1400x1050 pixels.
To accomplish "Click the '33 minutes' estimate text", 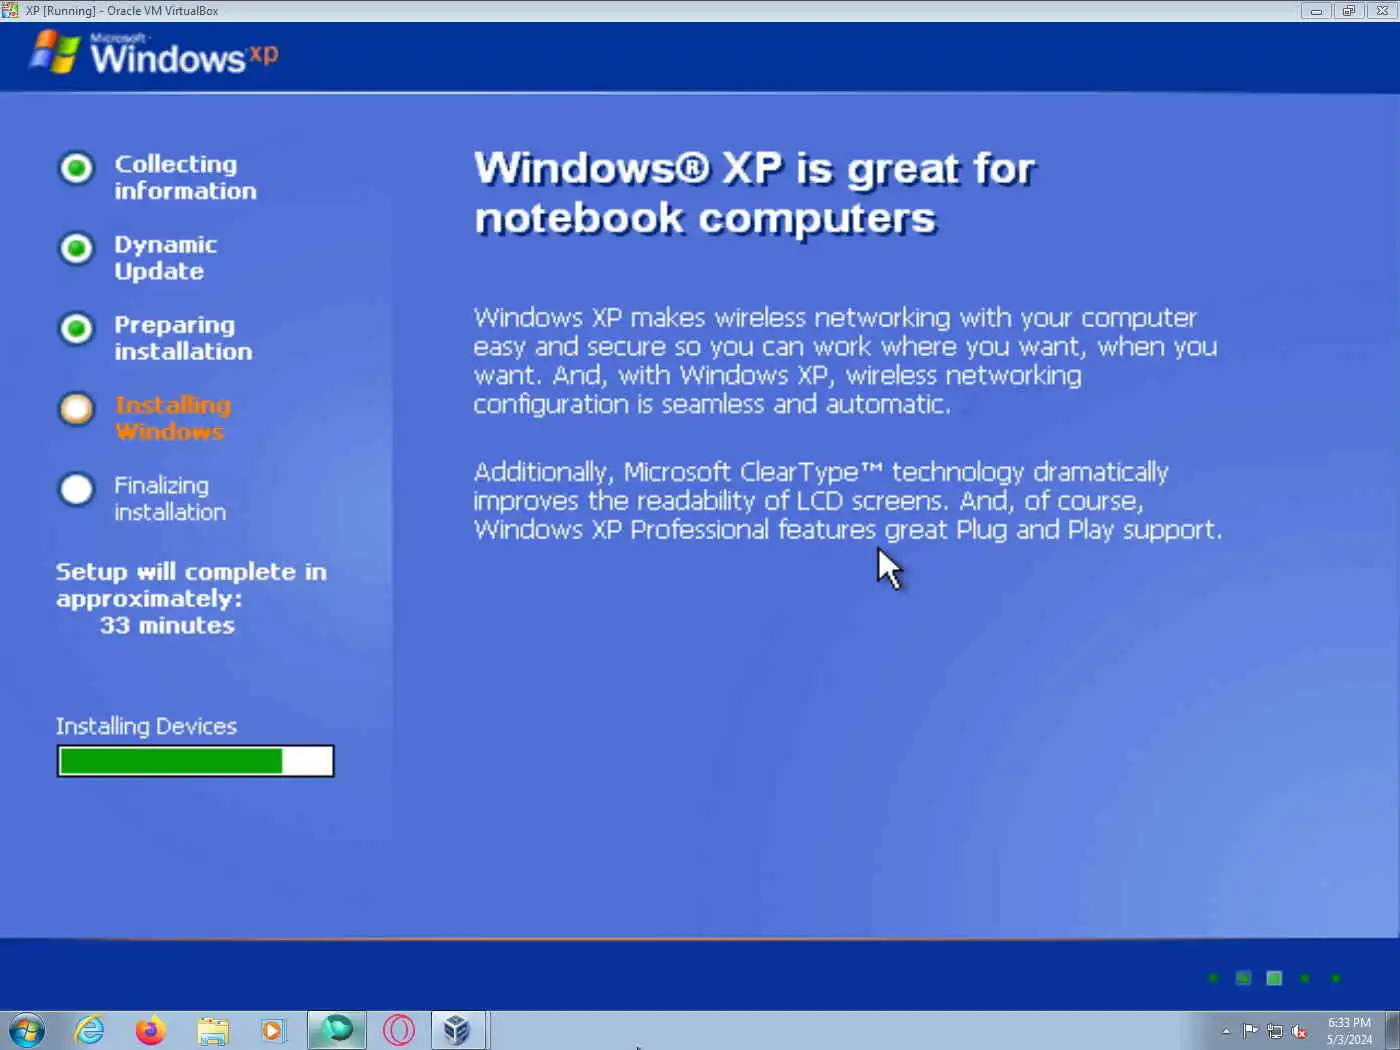I will [167, 625].
